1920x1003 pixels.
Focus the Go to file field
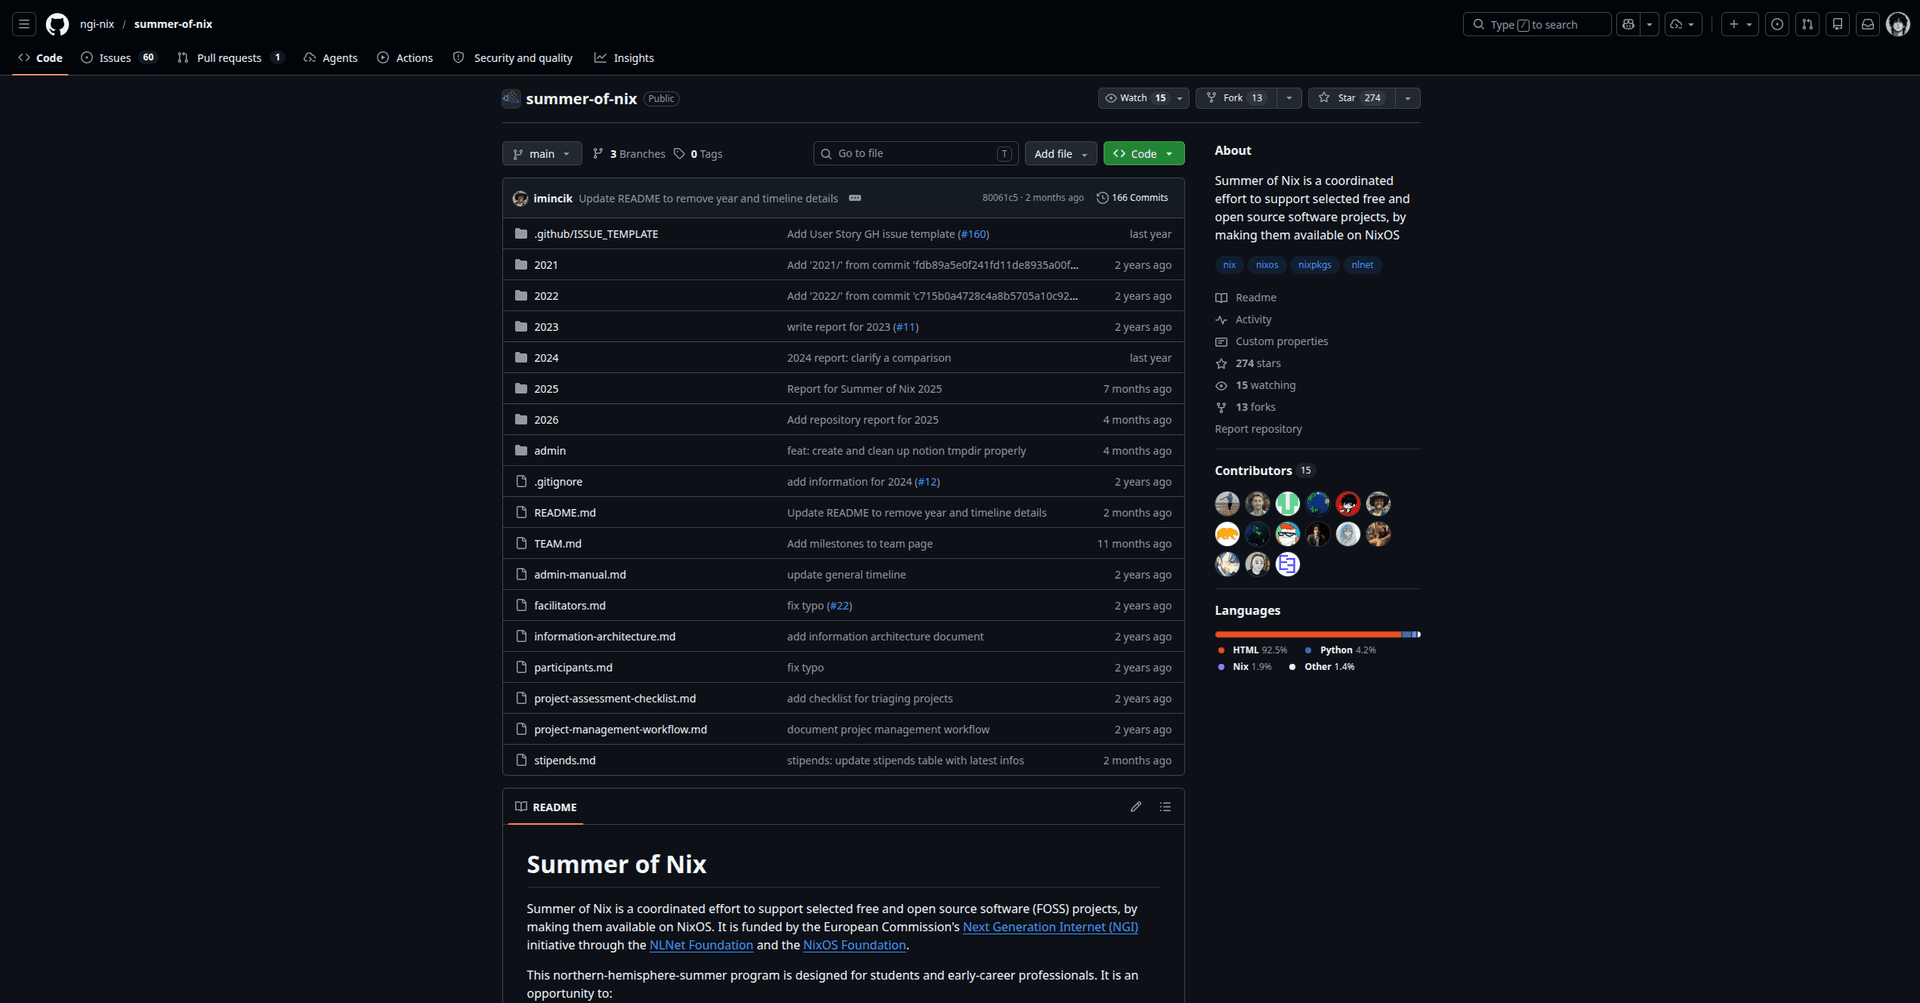tap(916, 154)
